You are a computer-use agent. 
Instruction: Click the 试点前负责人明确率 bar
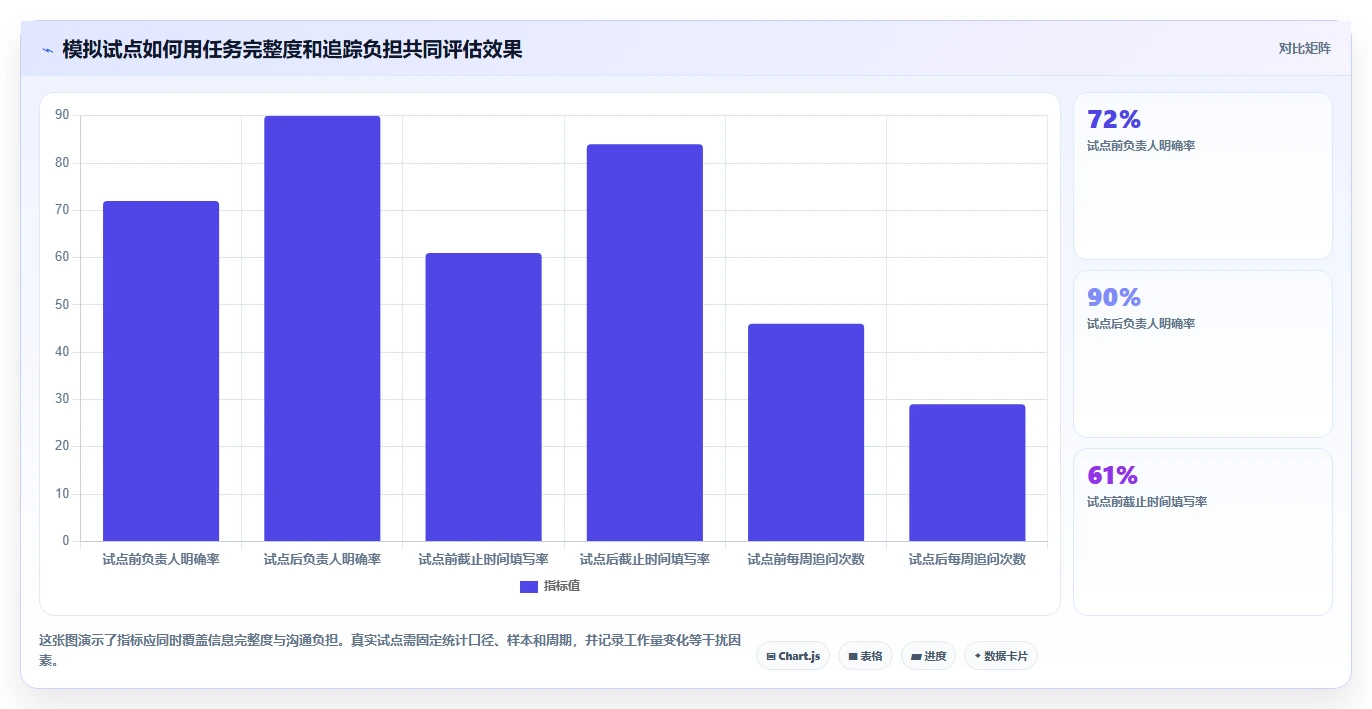(x=161, y=371)
